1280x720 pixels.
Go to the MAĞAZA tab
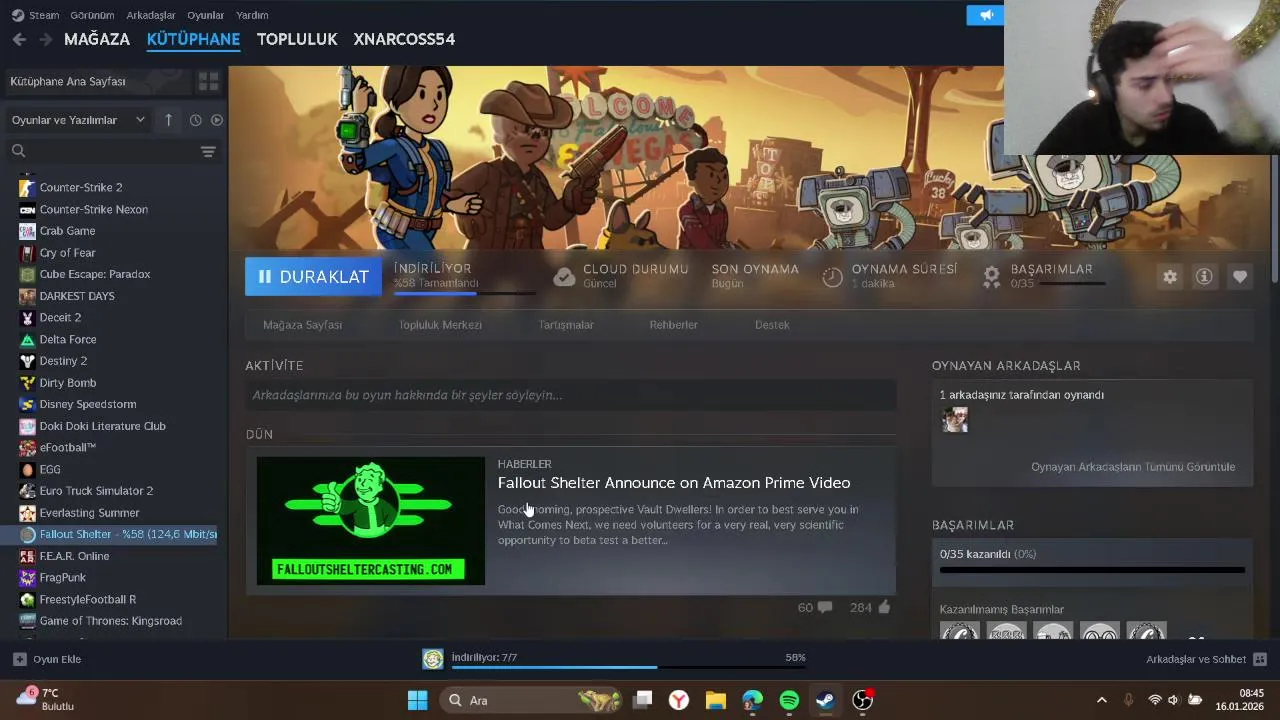click(97, 39)
